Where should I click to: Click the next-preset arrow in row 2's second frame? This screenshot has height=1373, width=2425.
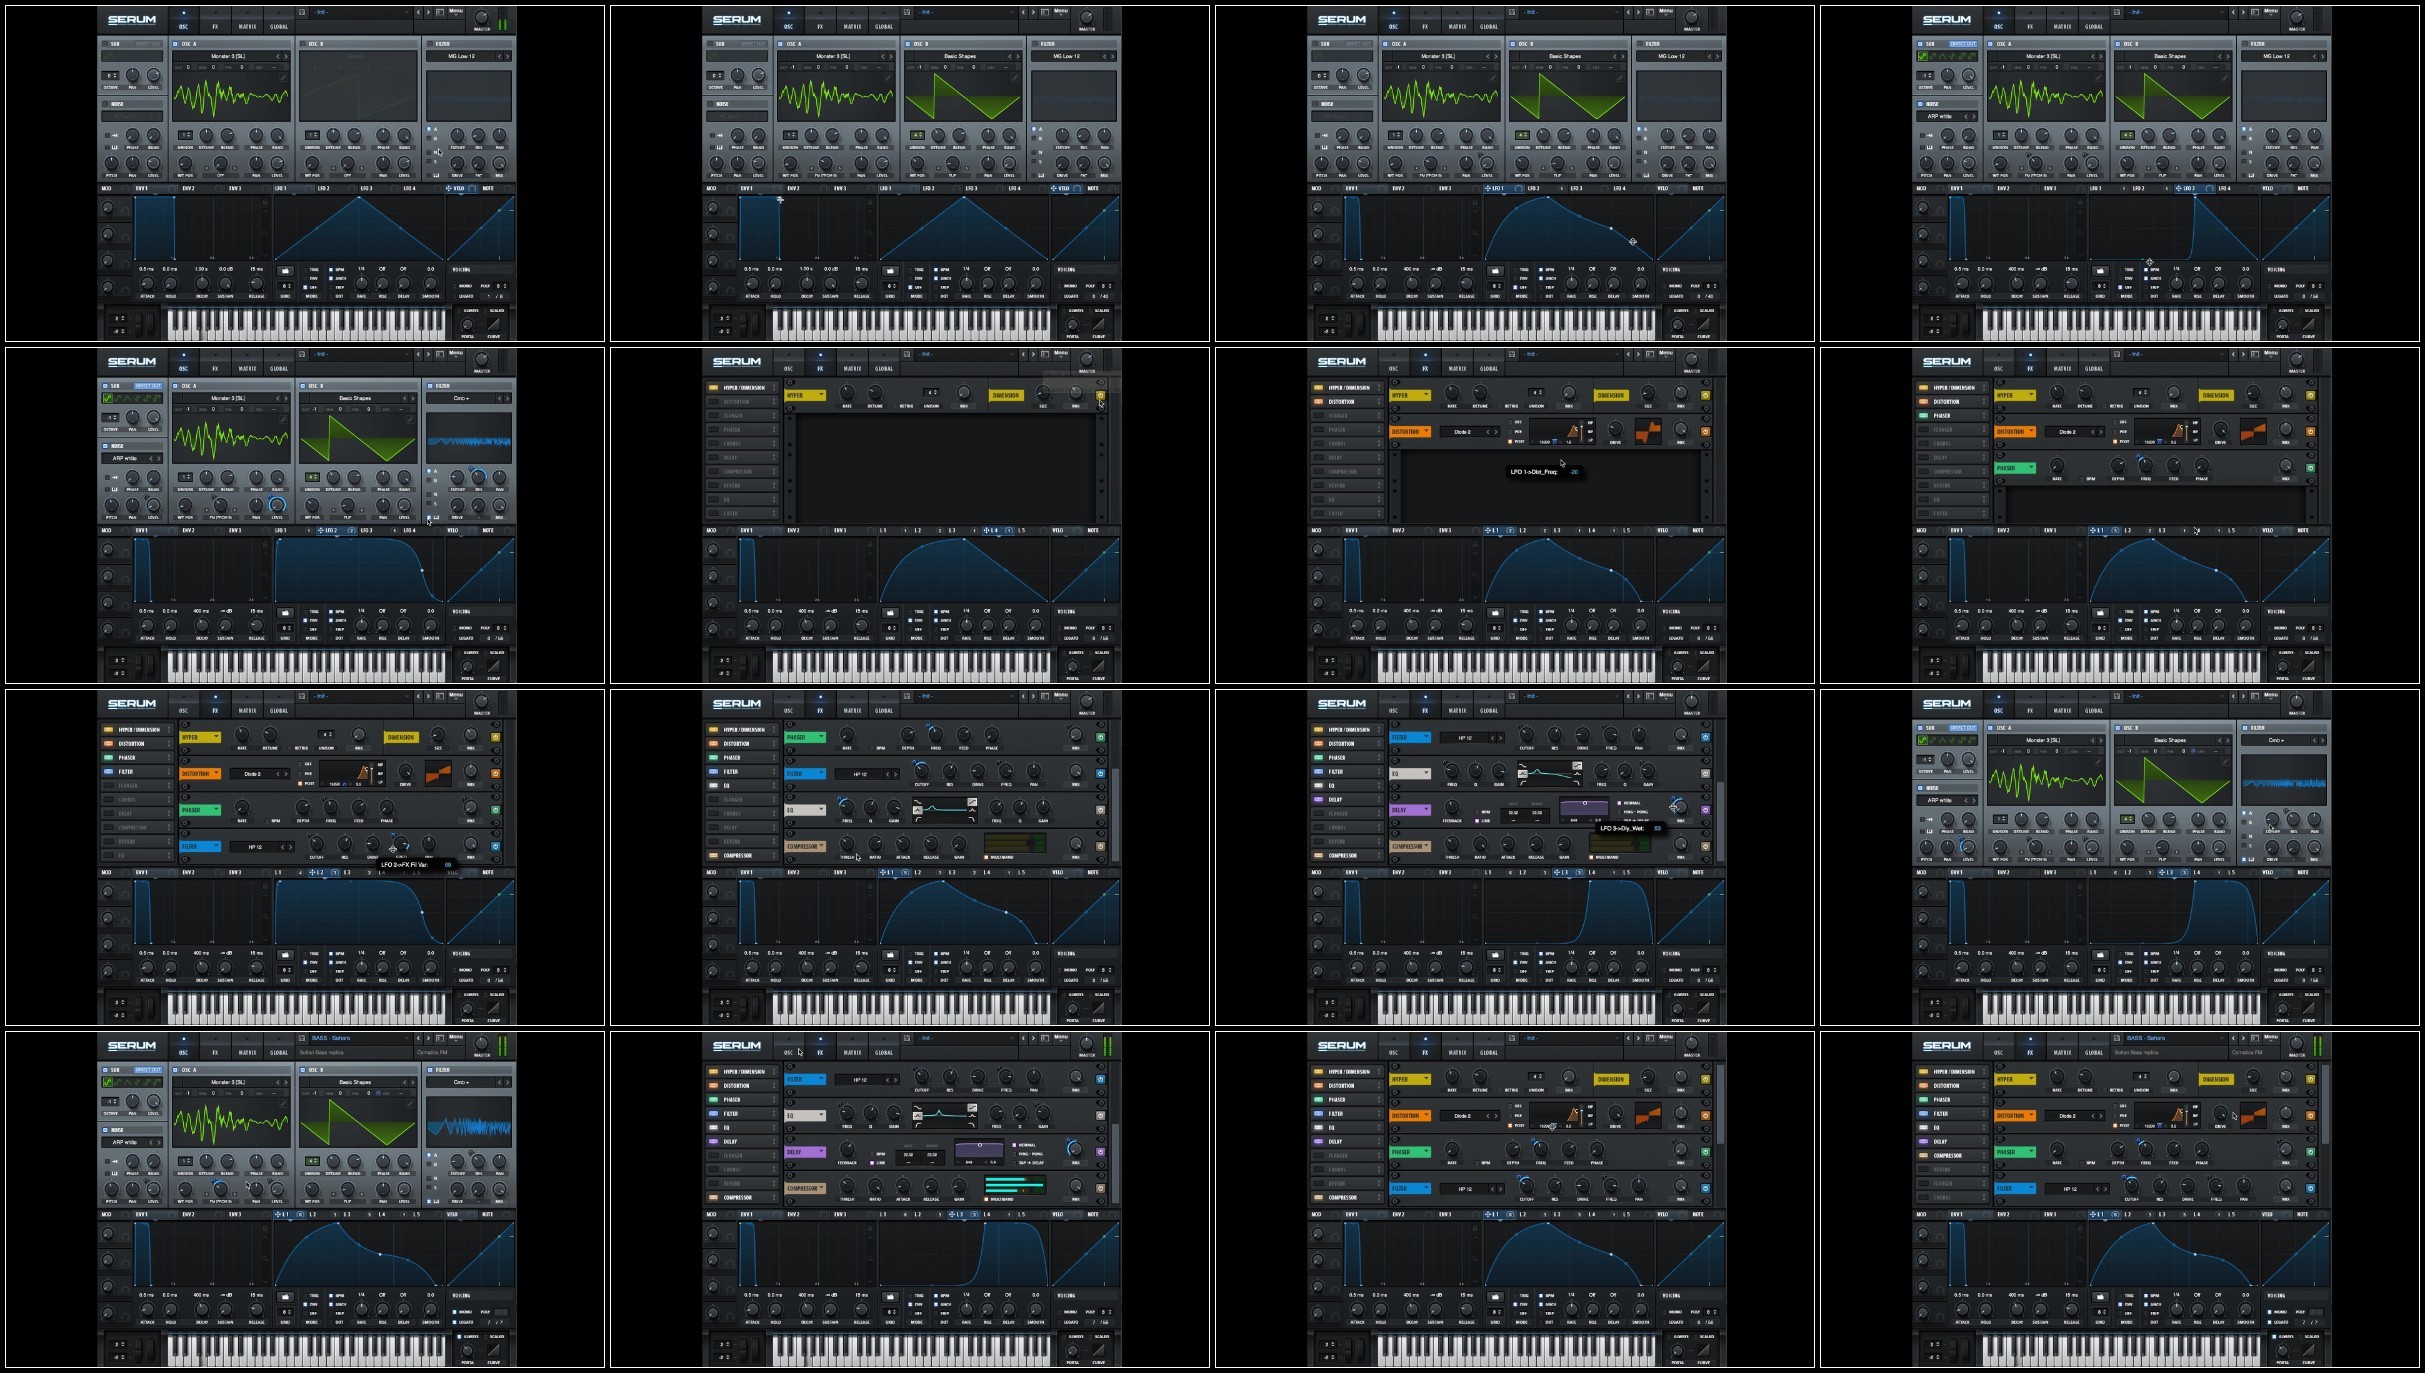[1034, 354]
